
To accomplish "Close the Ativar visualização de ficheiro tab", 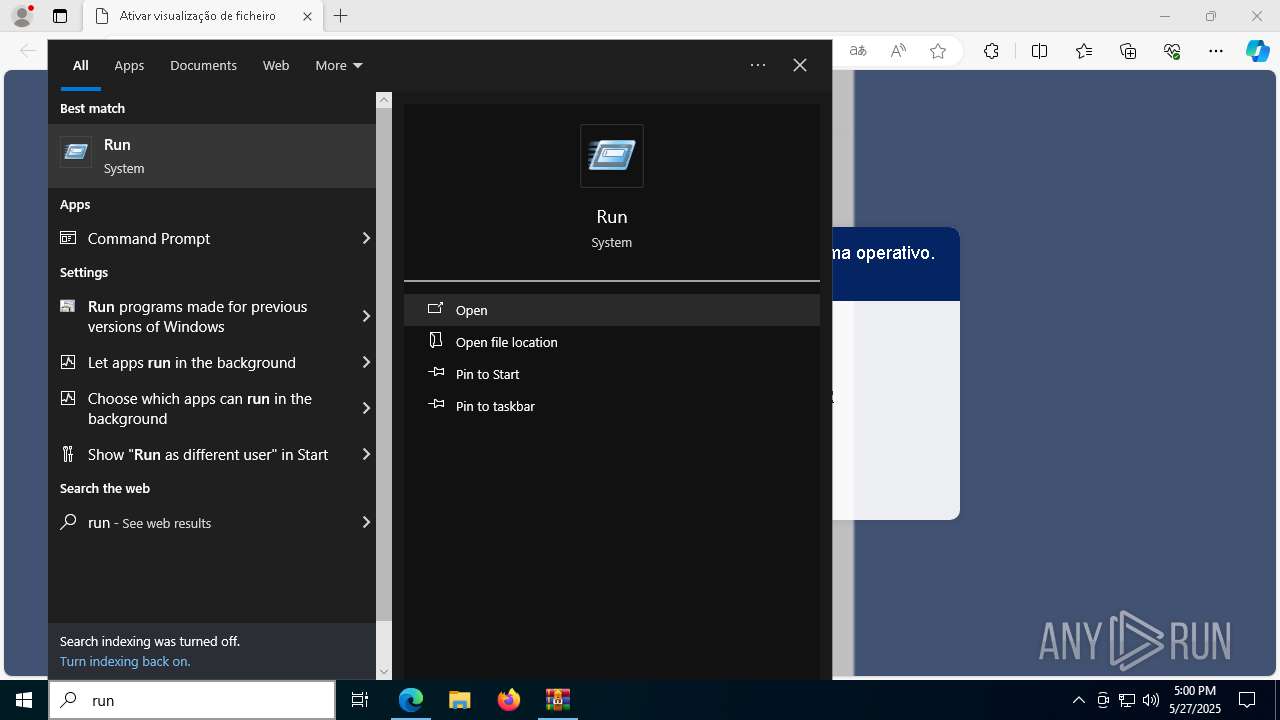I will (307, 16).
